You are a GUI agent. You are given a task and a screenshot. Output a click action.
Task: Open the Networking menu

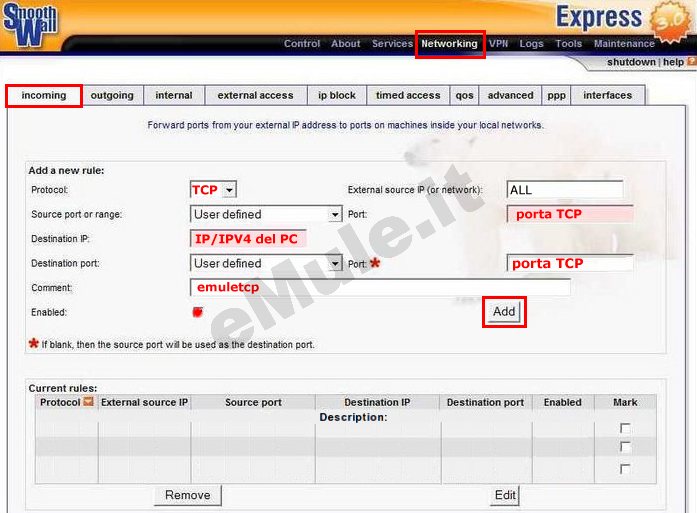tap(449, 44)
